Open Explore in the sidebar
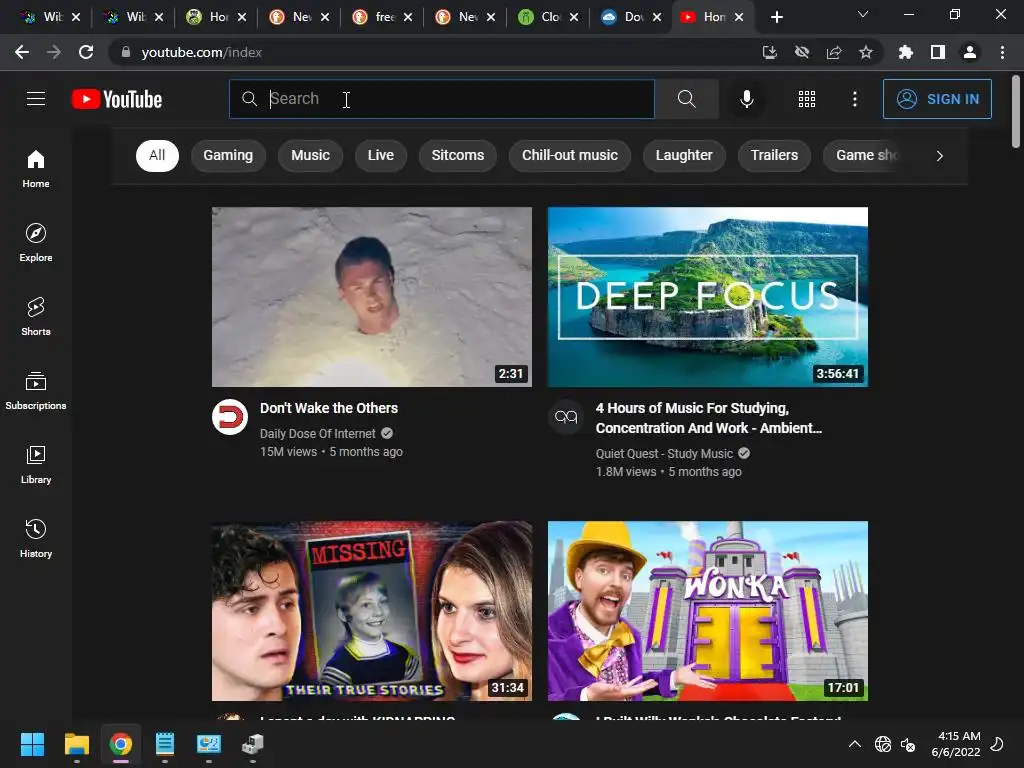The height and width of the screenshot is (768, 1024). [x=36, y=242]
